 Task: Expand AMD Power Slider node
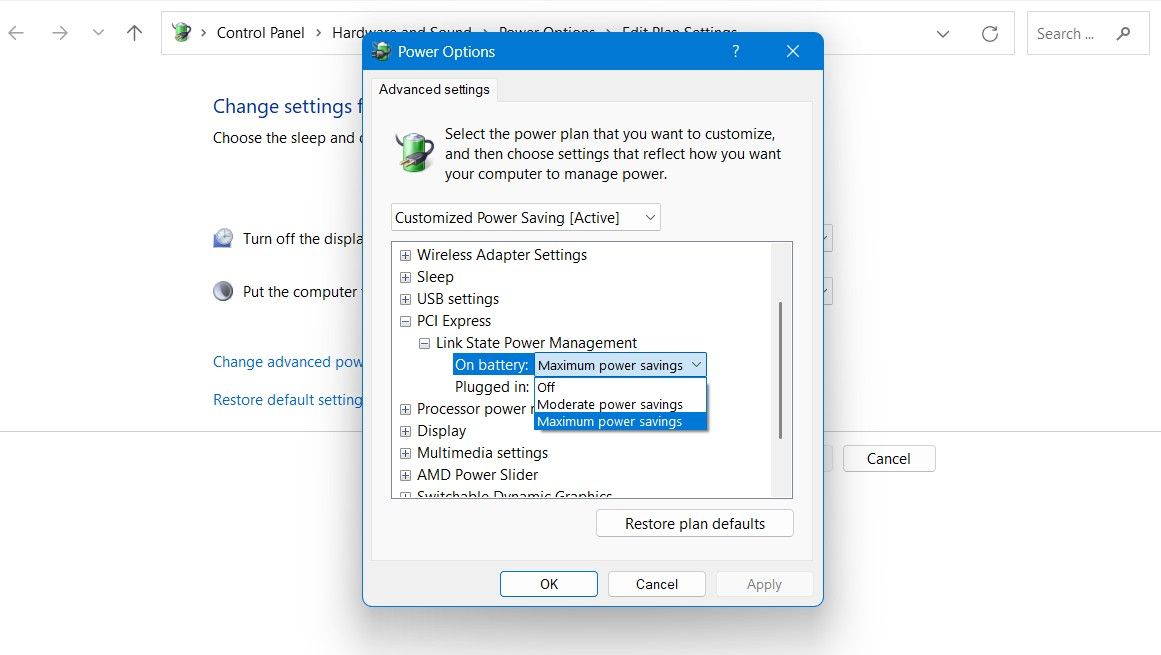(405, 475)
